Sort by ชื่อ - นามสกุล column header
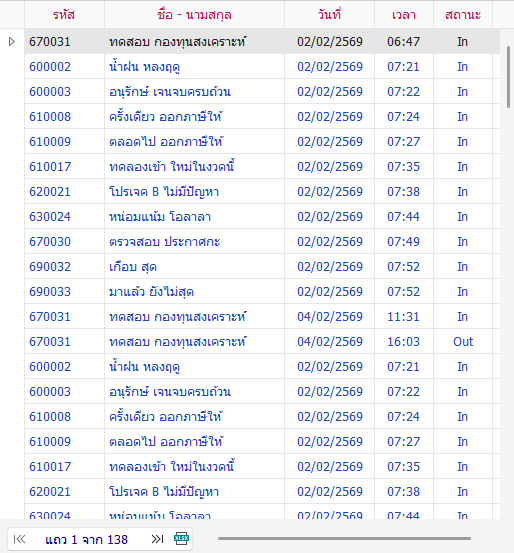The height and width of the screenshot is (553, 514). coord(194,15)
